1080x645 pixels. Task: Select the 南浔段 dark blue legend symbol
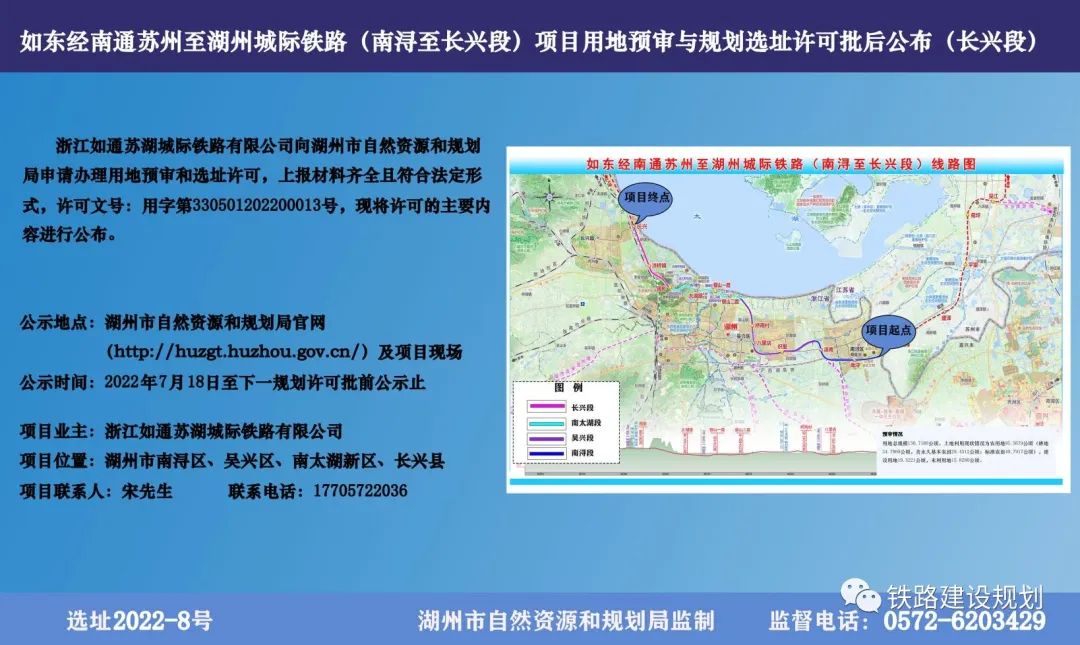pyautogui.click(x=547, y=454)
